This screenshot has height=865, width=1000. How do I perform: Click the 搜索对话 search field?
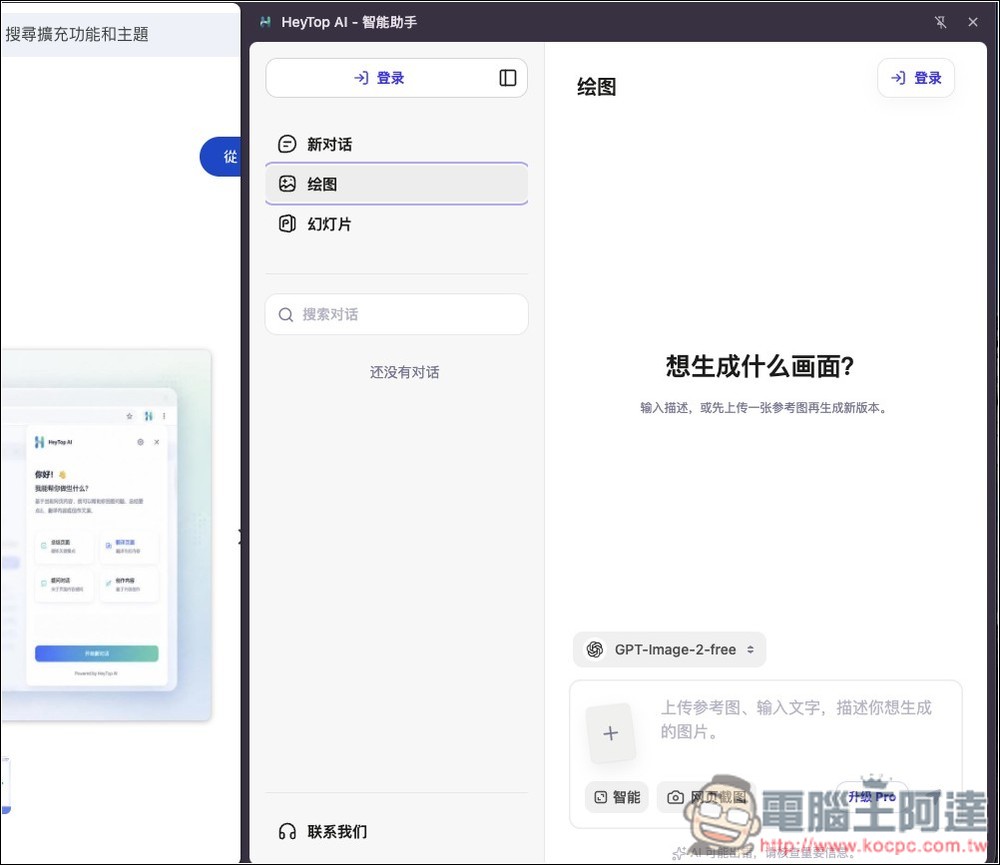tap(396, 314)
